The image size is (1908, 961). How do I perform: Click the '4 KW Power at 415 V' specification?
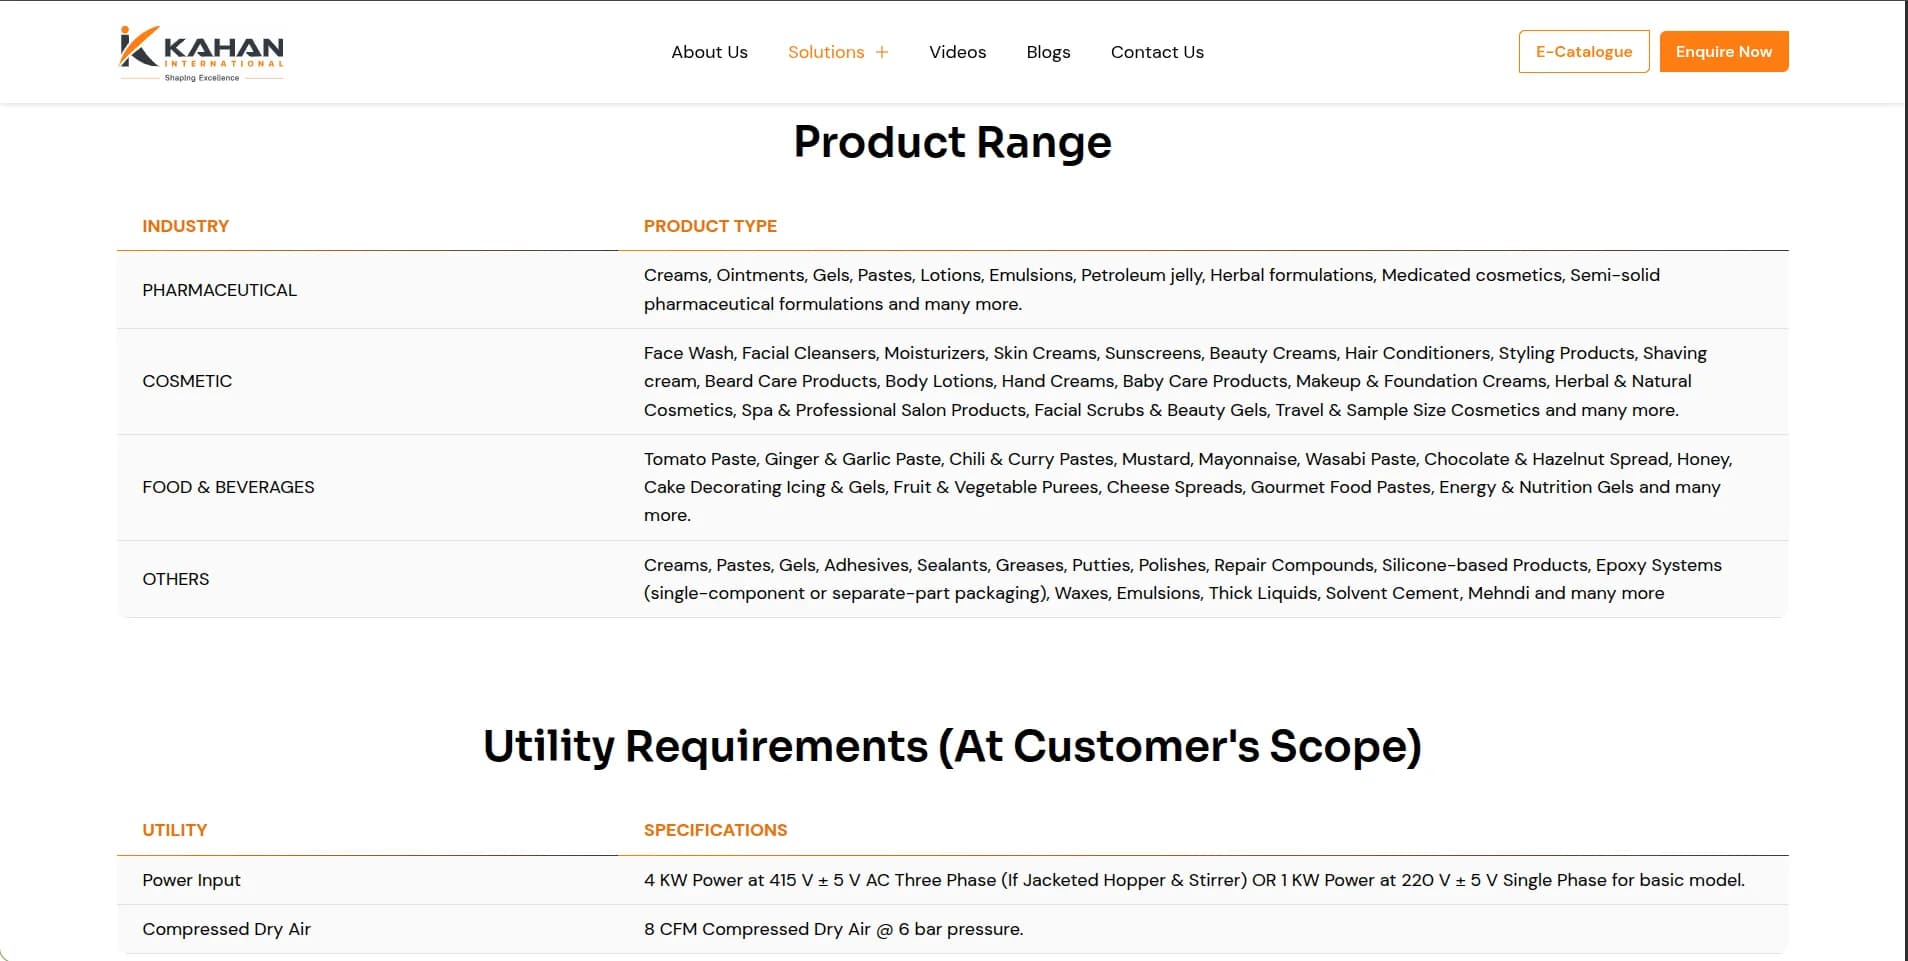tap(1194, 880)
